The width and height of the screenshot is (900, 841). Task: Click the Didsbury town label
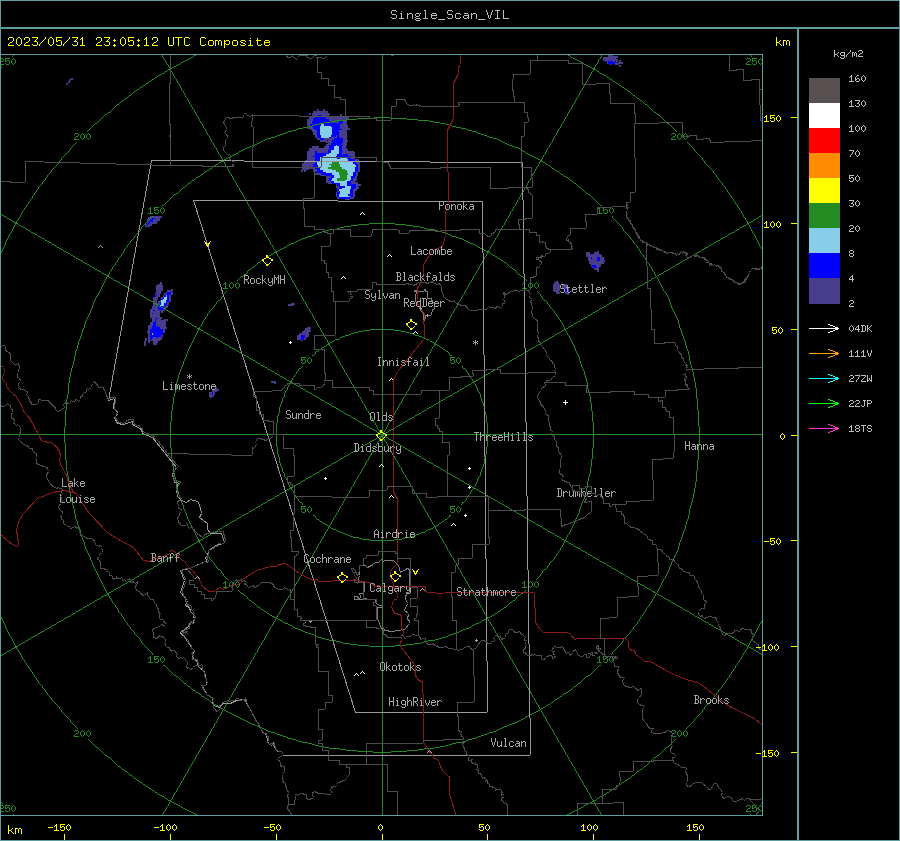377,448
